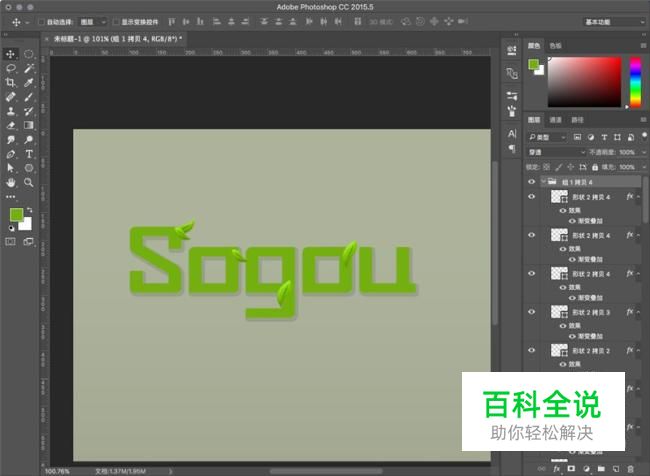Enable the 显示变换控件 checkbox
Image resolution: width=650 pixels, height=476 pixels.
[114, 21]
